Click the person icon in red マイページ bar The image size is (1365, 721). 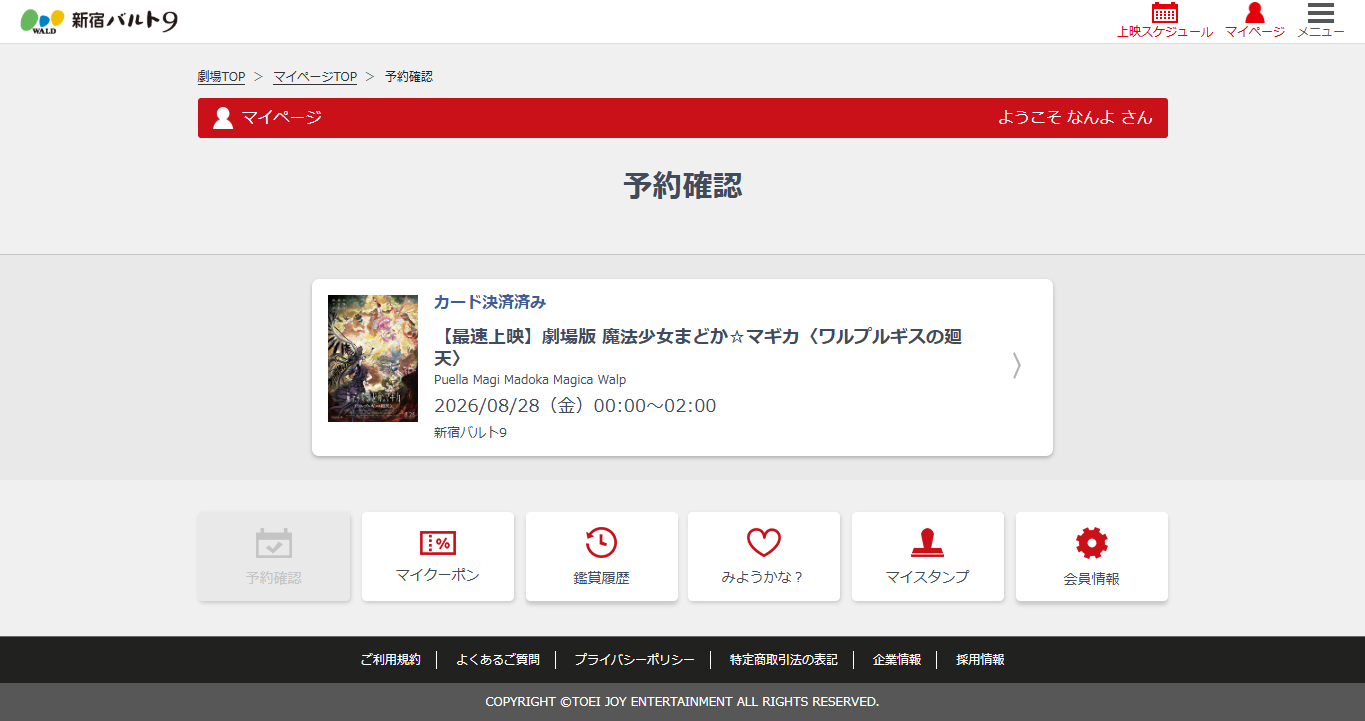pos(223,118)
